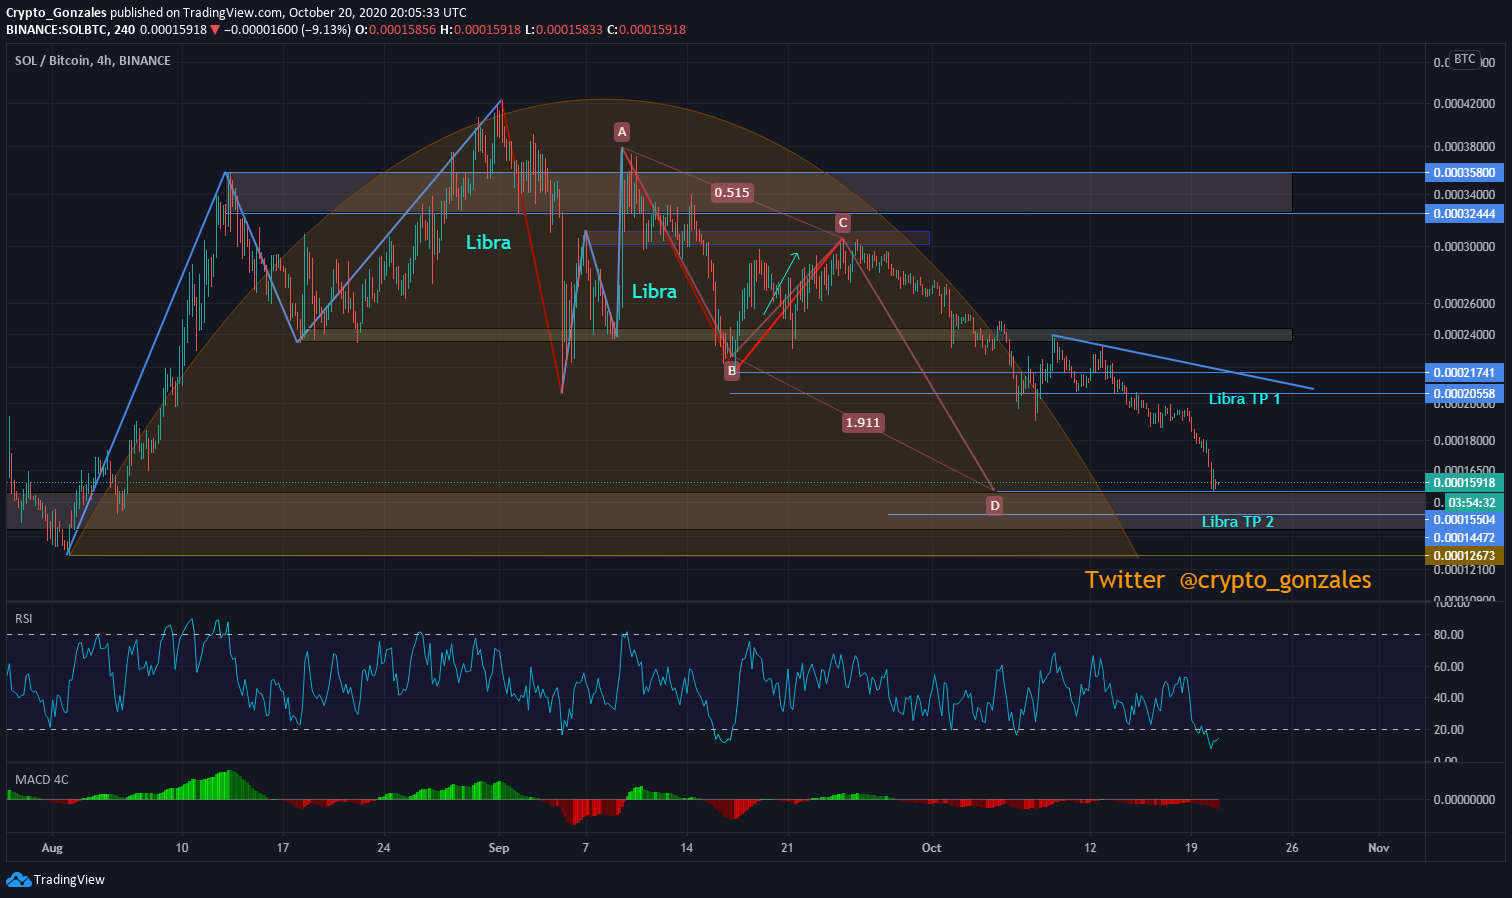Select the pattern point label A

622,132
